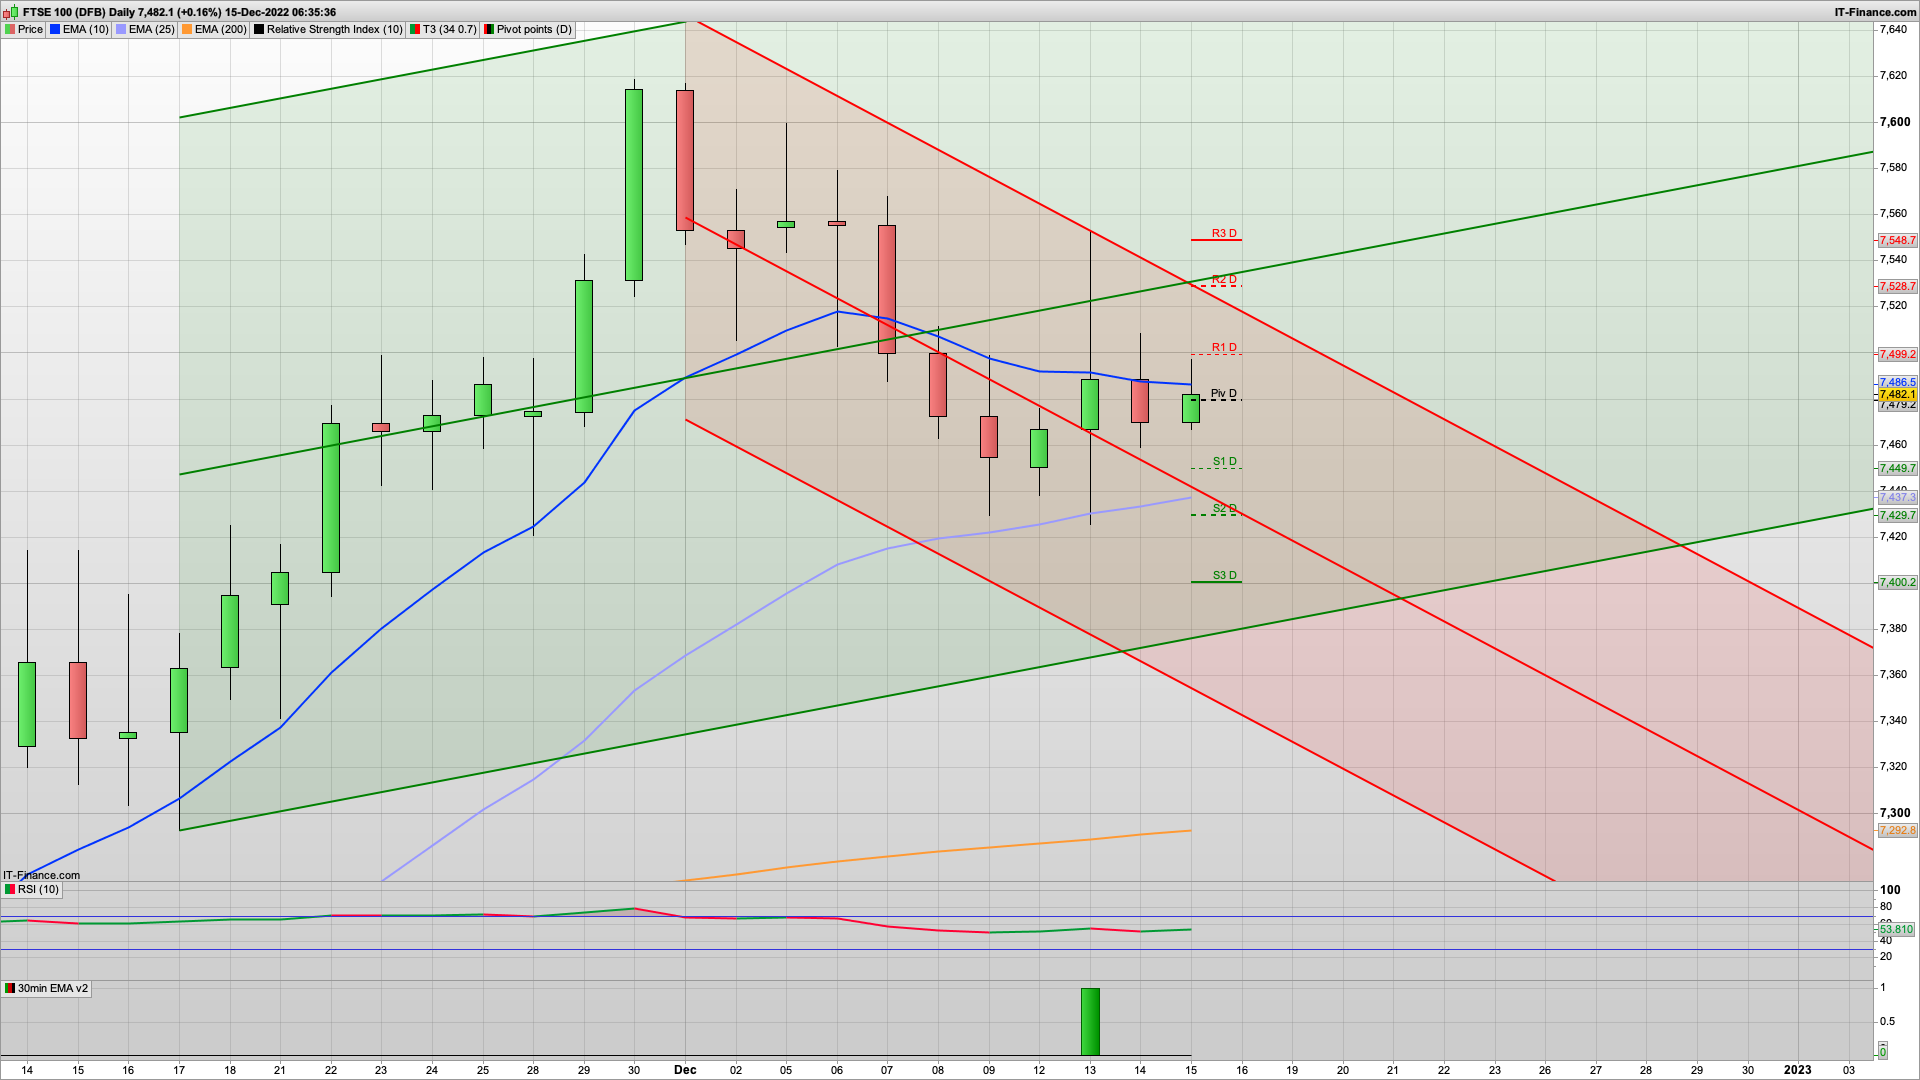Screen dimensions: 1920x1080
Task: Click the Pivot points (D) legend icon
Action: point(488,29)
